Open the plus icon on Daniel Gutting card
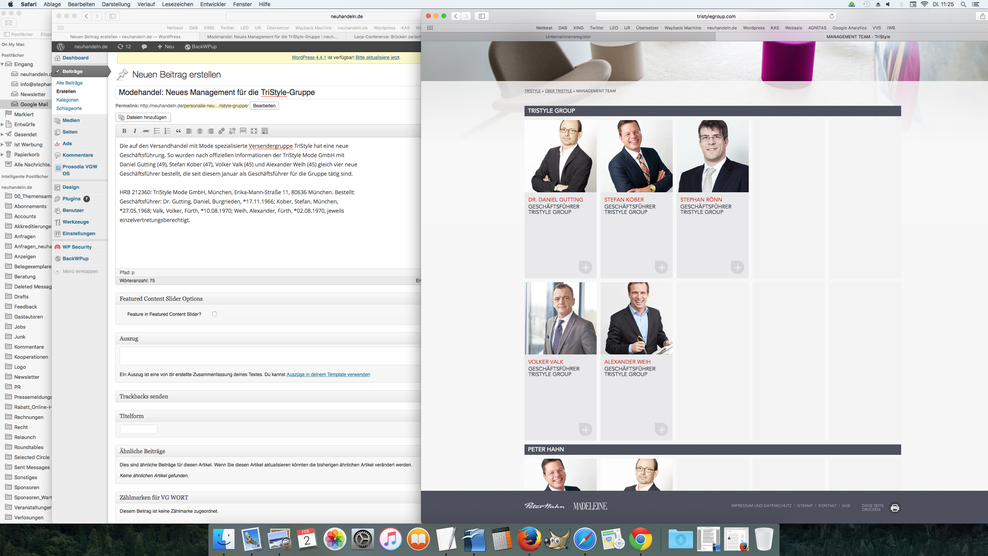The image size is (988, 556). [x=585, y=267]
